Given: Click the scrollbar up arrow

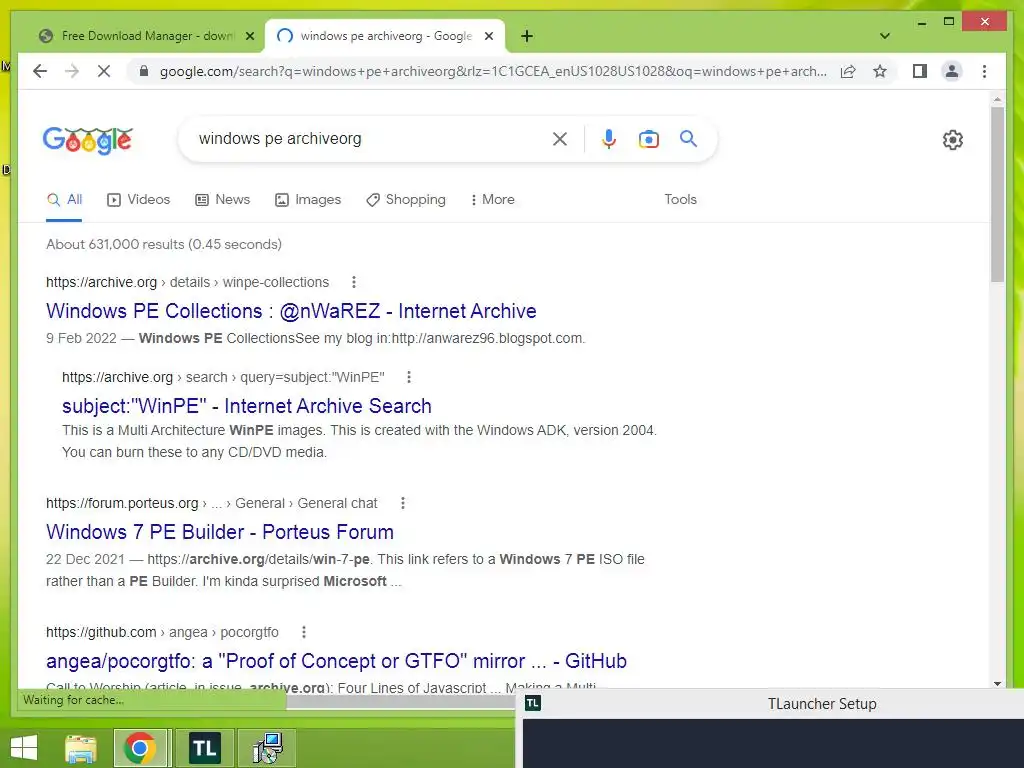Looking at the screenshot, I should click(997, 99).
